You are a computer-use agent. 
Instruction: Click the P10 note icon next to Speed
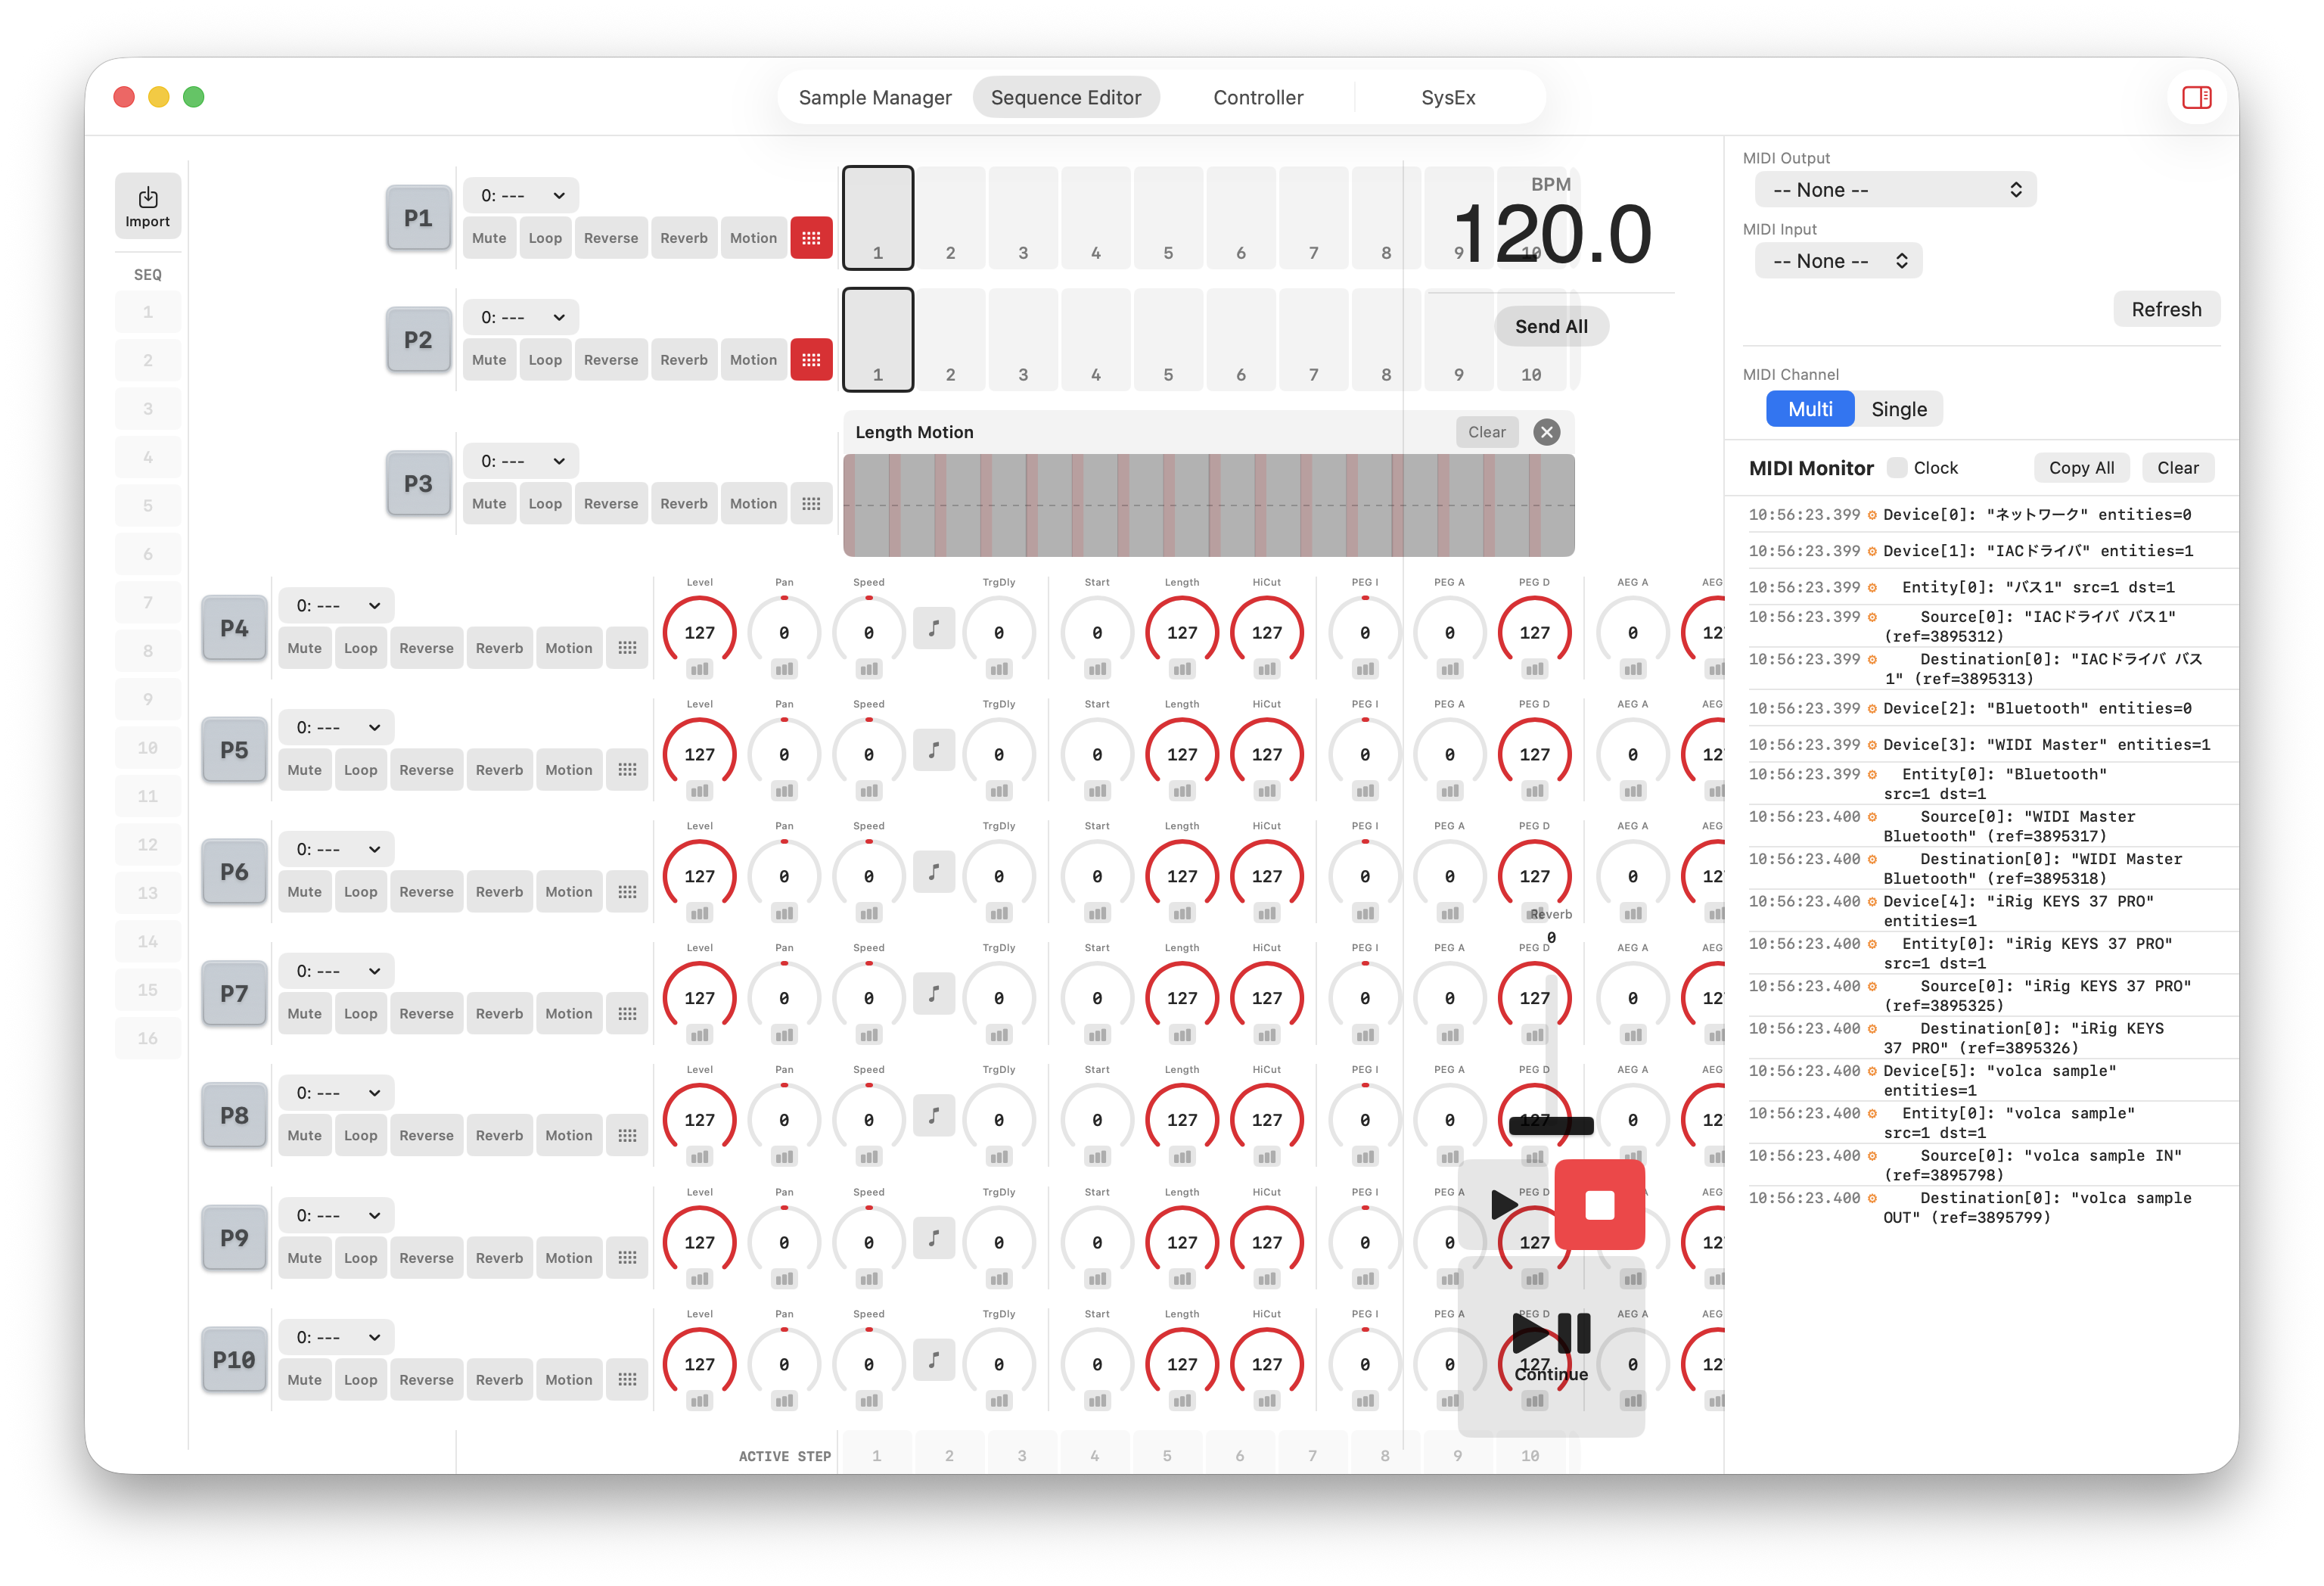[x=933, y=1360]
